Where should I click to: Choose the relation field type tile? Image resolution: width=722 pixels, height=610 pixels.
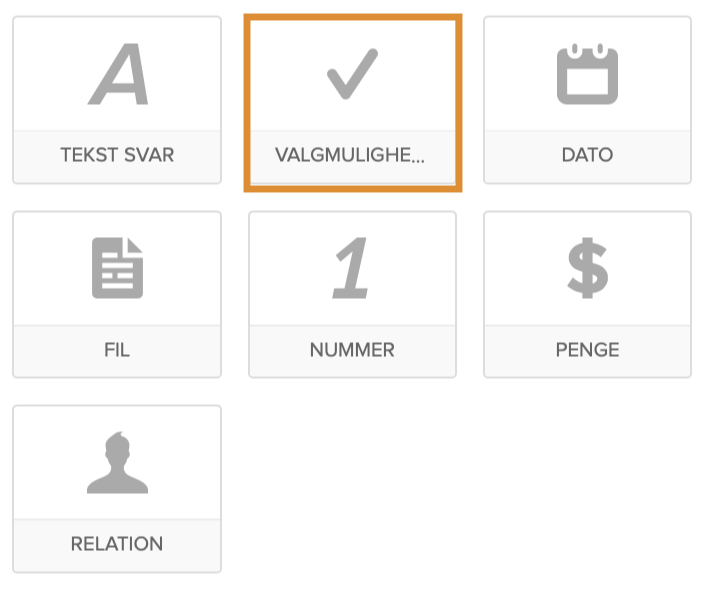pos(117,488)
